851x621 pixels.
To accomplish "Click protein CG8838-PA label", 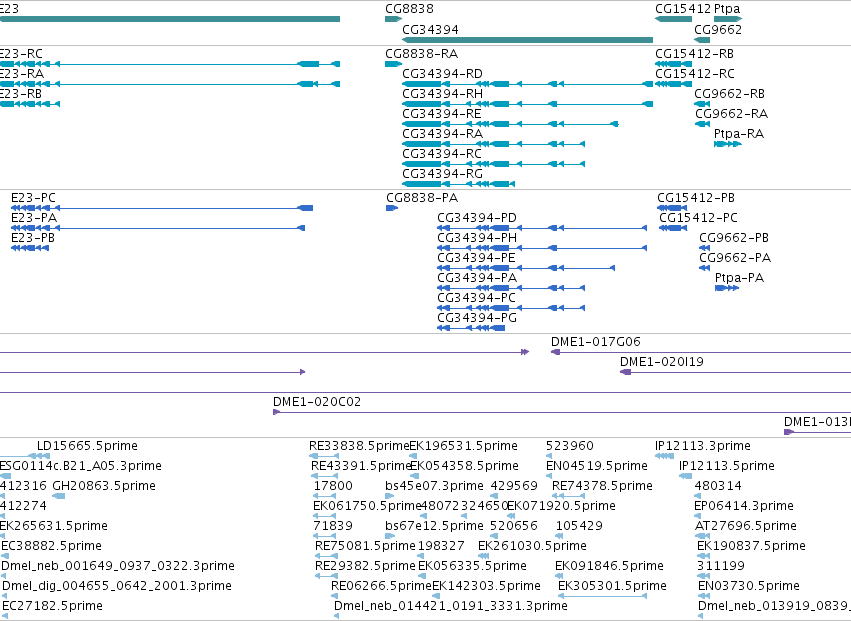I will 422,198.
